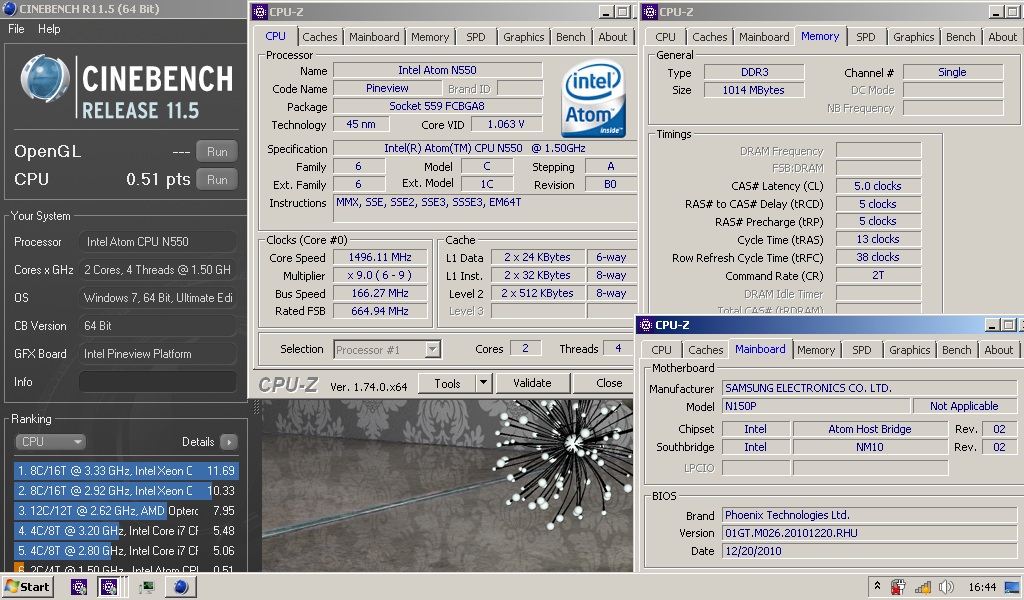Switch to Cinebench from the taskbar icon
This screenshot has height=600, width=1024.
point(181,587)
